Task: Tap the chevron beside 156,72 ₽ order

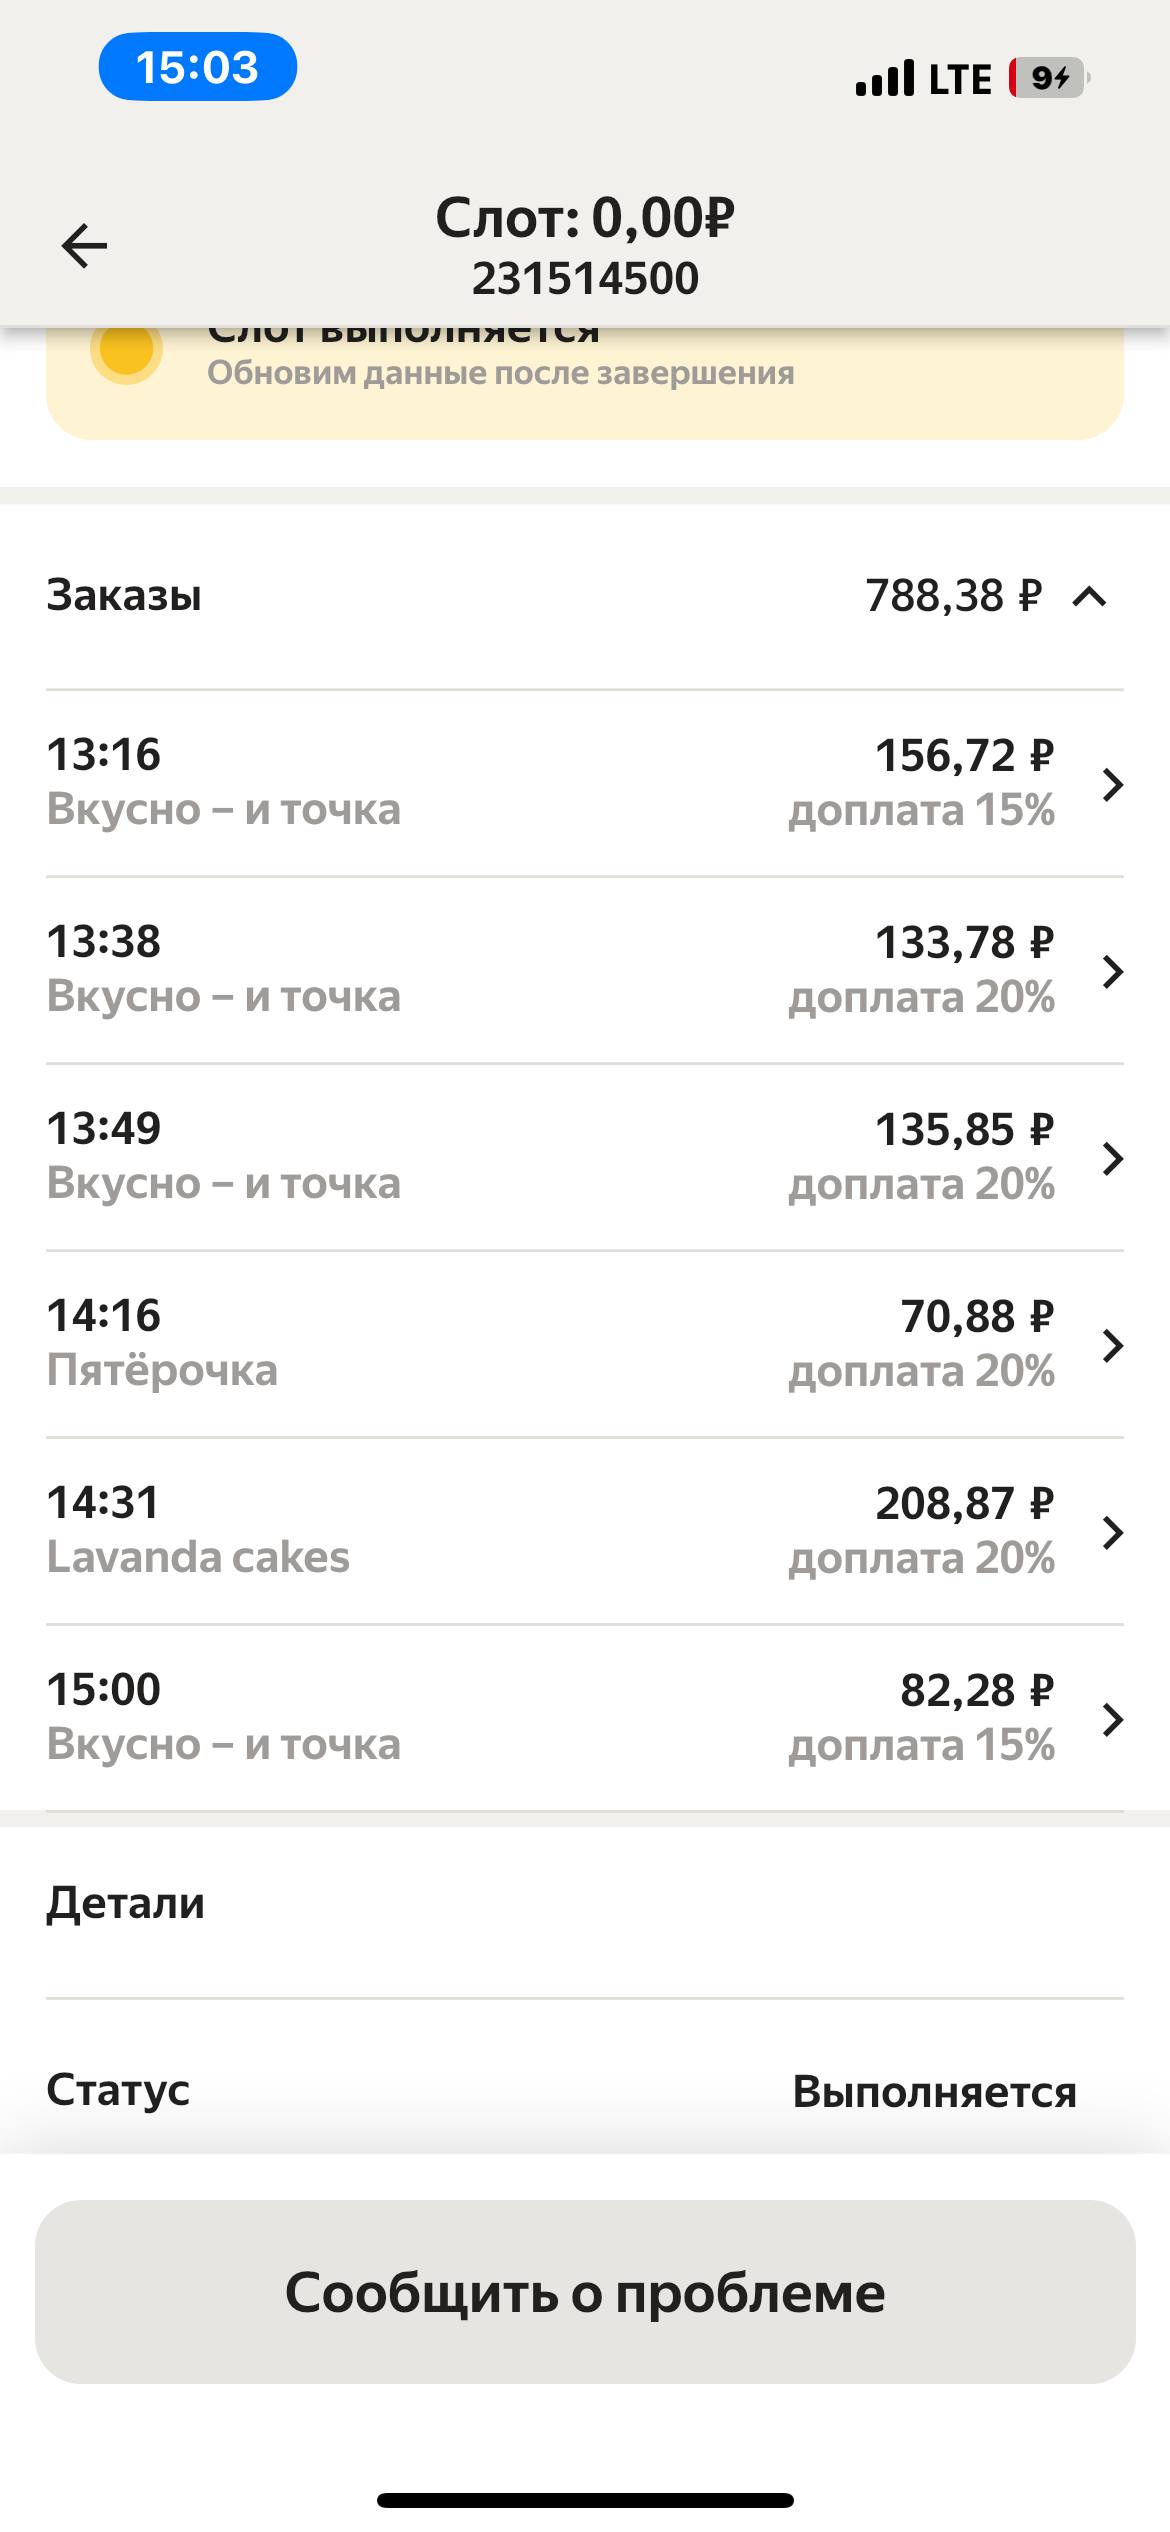Action: pyautogui.click(x=1112, y=784)
